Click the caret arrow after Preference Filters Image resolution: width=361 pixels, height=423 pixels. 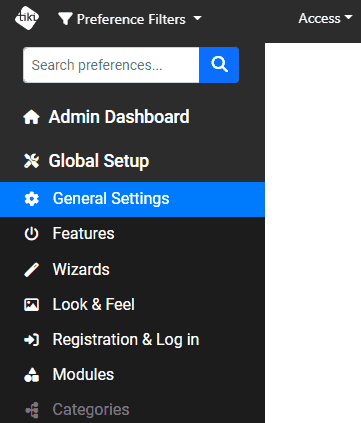pos(198,18)
